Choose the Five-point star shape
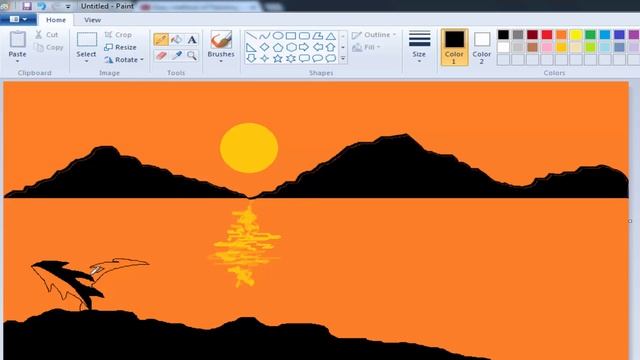The width and height of the screenshot is (640, 360). tap(278, 58)
